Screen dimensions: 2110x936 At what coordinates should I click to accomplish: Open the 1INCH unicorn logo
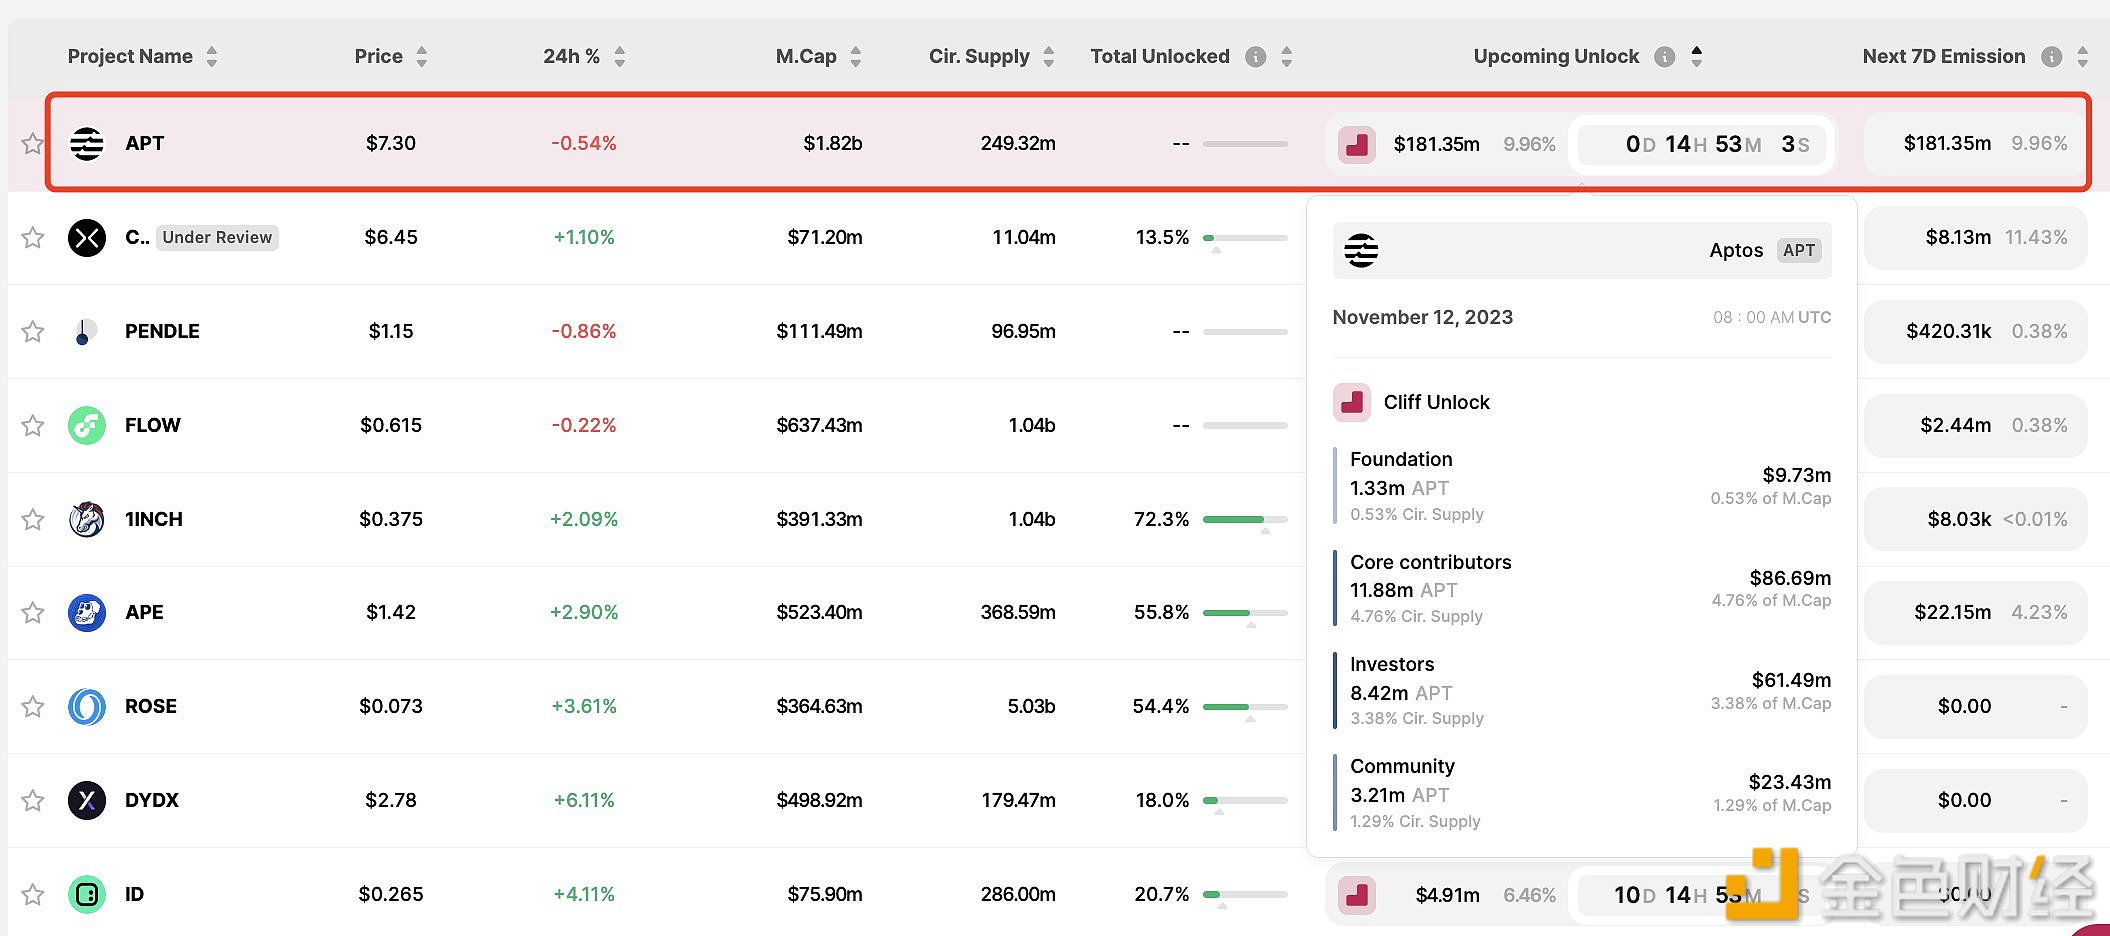click(87, 520)
